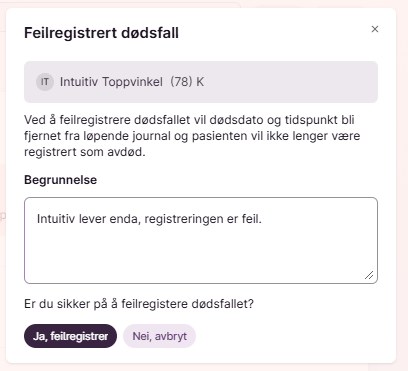408x371 pixels.
Task: Click the textarea resize grip icon
Action: [x=369, y=275]
